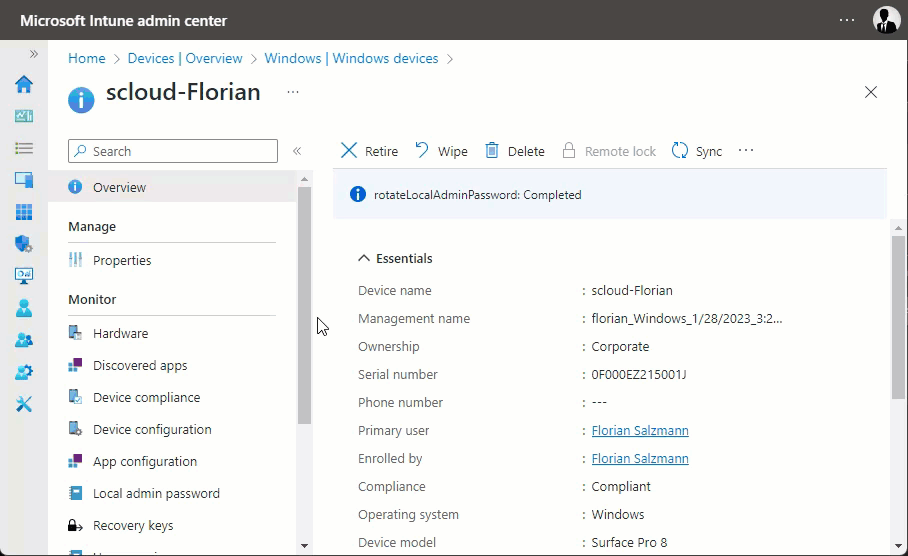Go to Home breadcrumb
908x556 pixels.
(x=87, y=58)
